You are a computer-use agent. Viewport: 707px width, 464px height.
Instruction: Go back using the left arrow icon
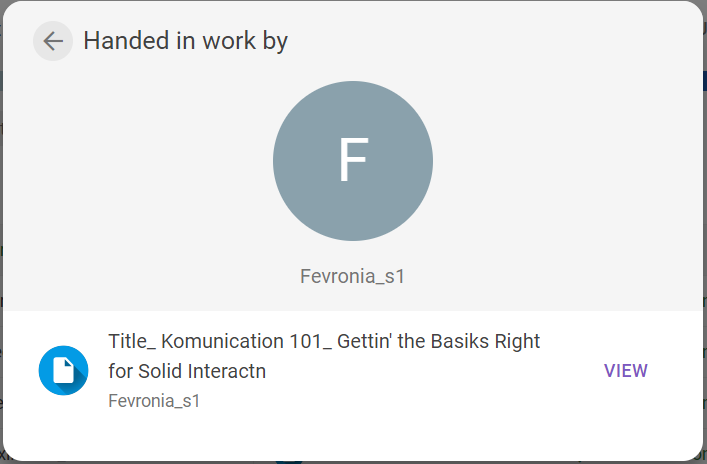tap(53, 41)
